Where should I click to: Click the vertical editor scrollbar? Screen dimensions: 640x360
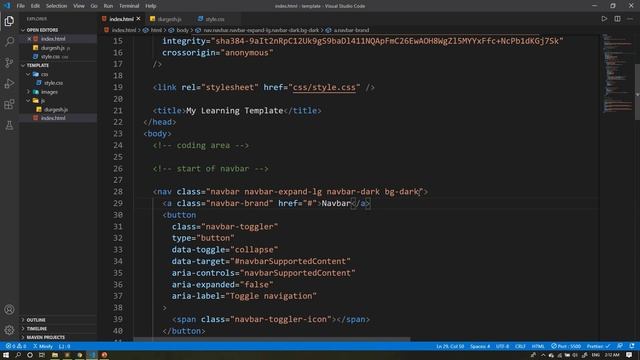637,91
